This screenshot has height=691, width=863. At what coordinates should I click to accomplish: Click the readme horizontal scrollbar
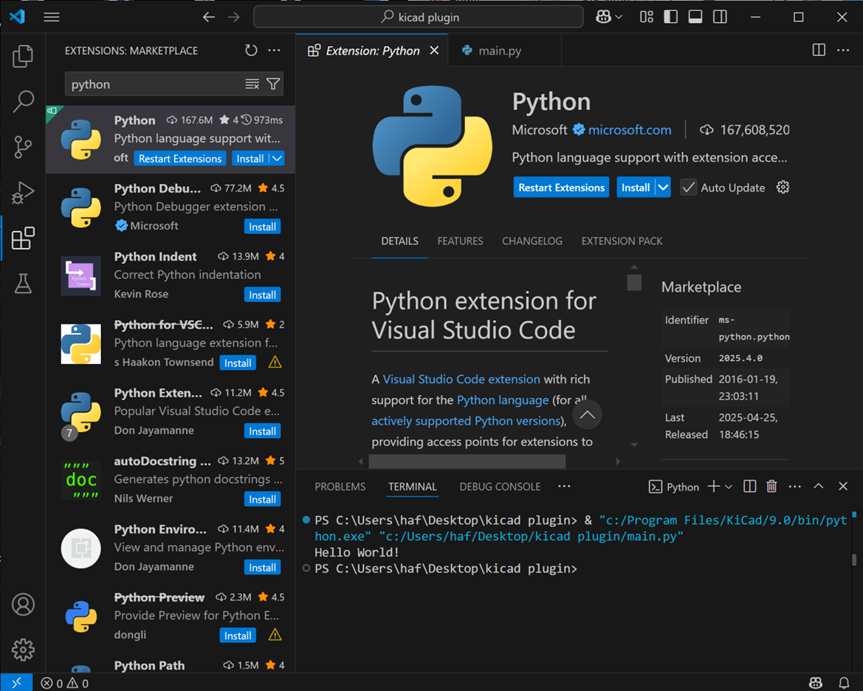click(467, 461)
